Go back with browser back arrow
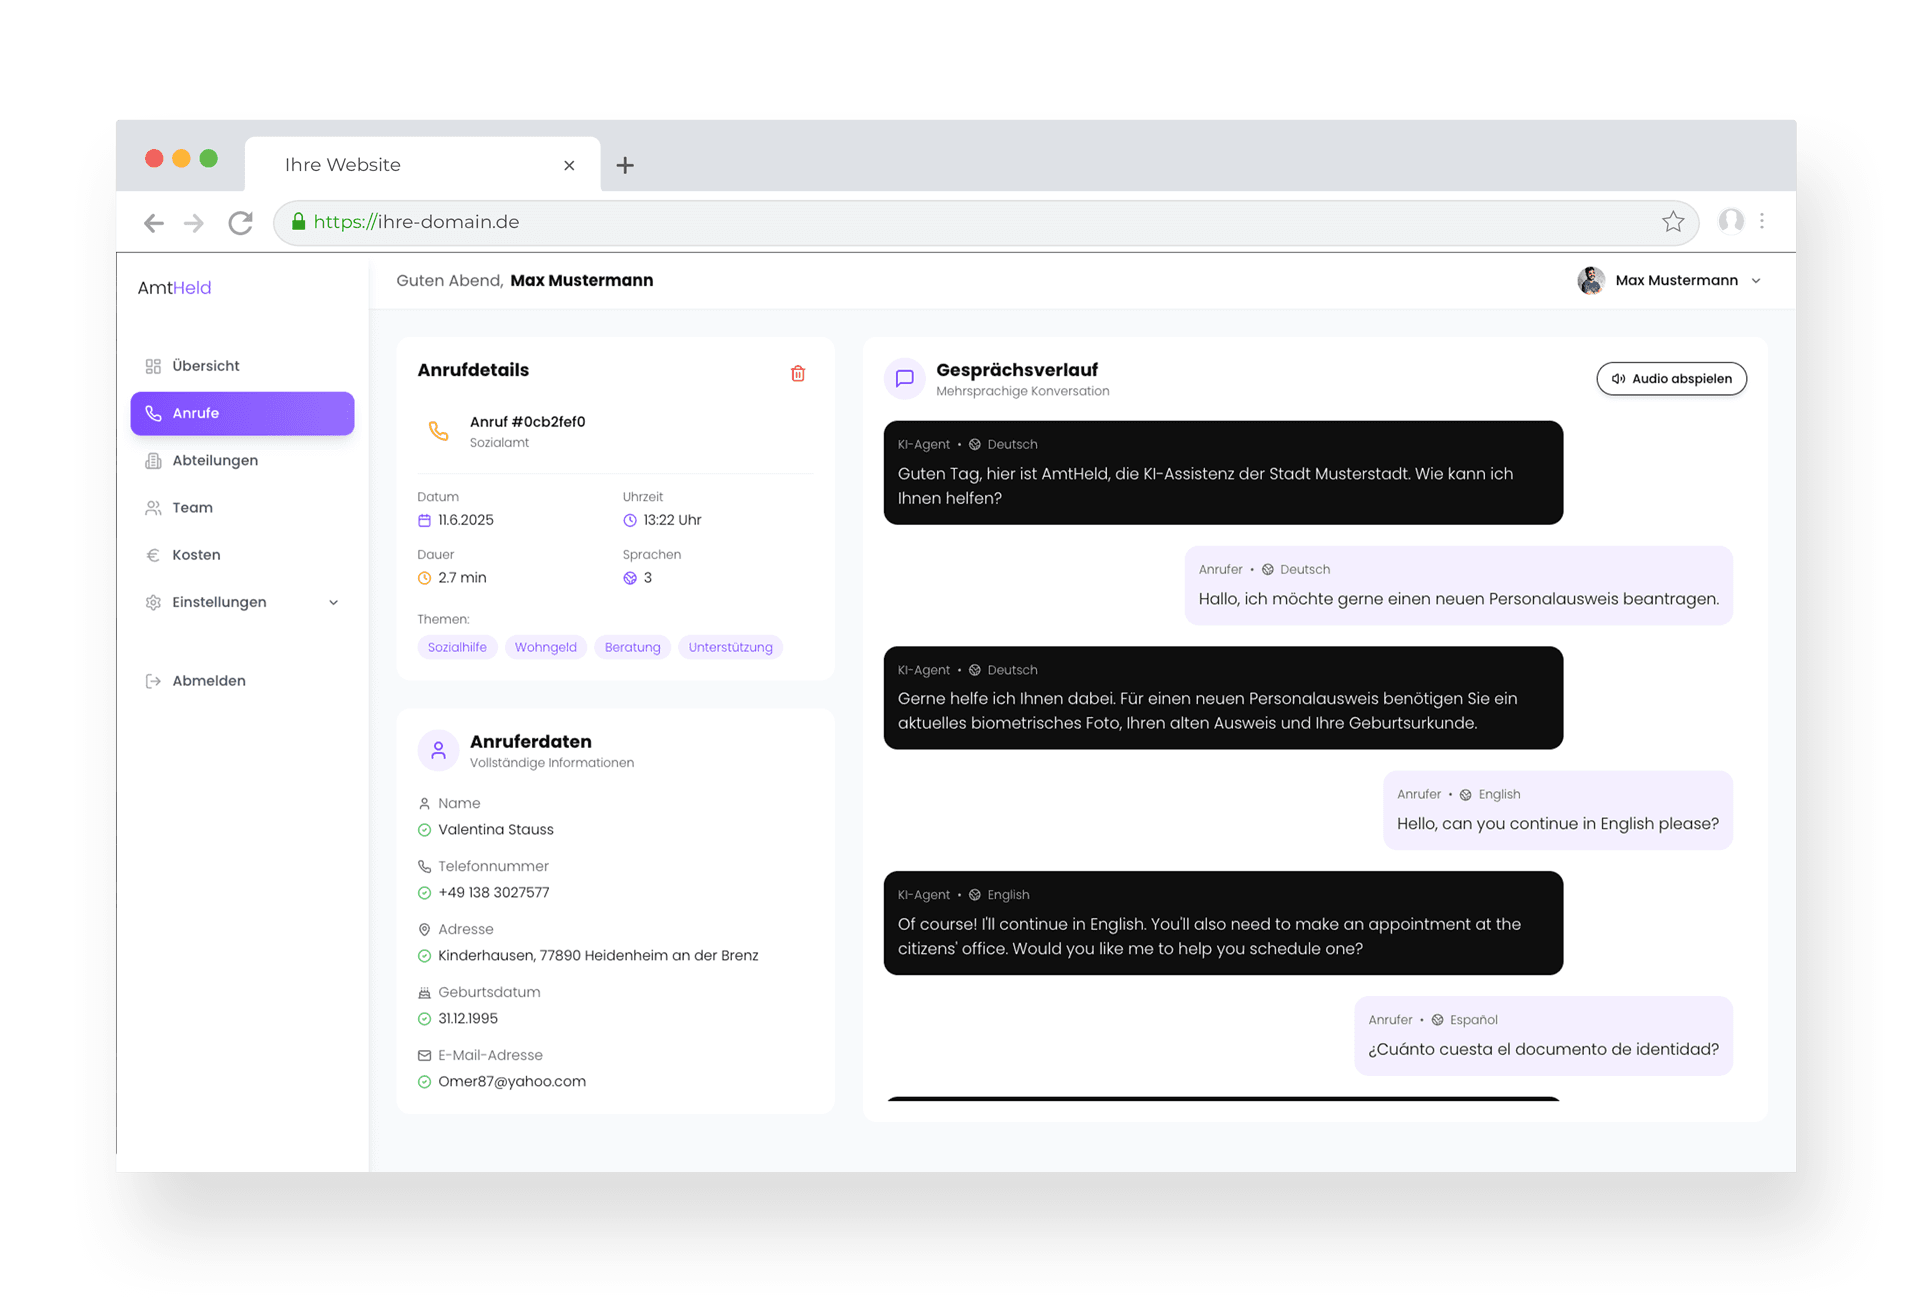The image size is (1920, 1298). [x=153, y=223]
